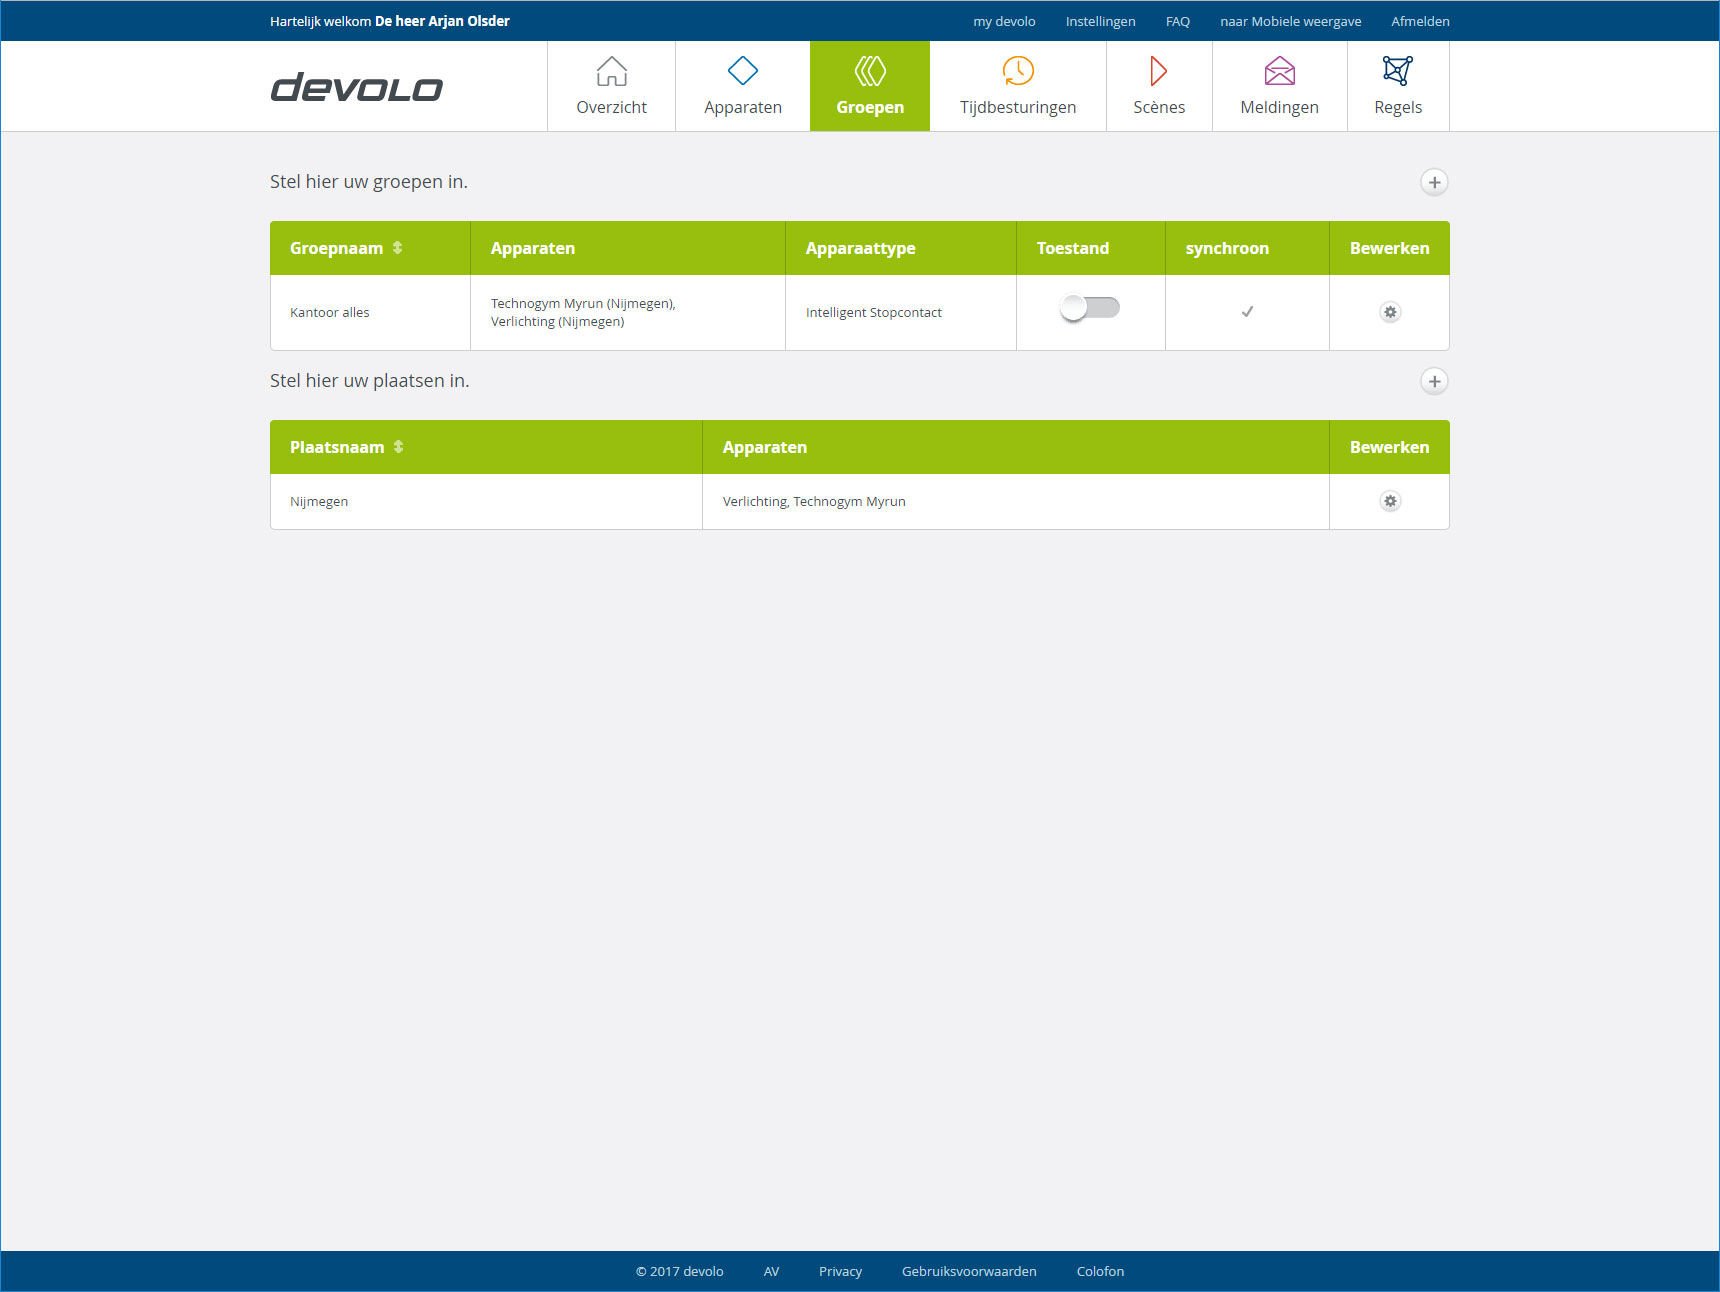The image size is (1720, 1292).
Task: Click © 2017 devolo footer text
Action: (x=680, y=1271)
